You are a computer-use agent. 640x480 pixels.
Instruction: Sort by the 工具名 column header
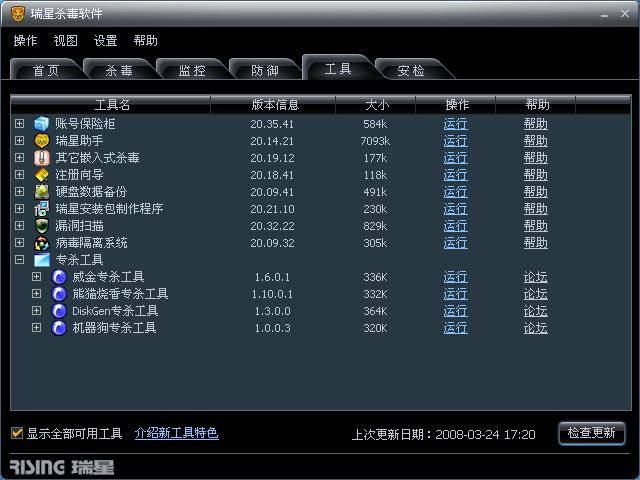click(111, 105)
